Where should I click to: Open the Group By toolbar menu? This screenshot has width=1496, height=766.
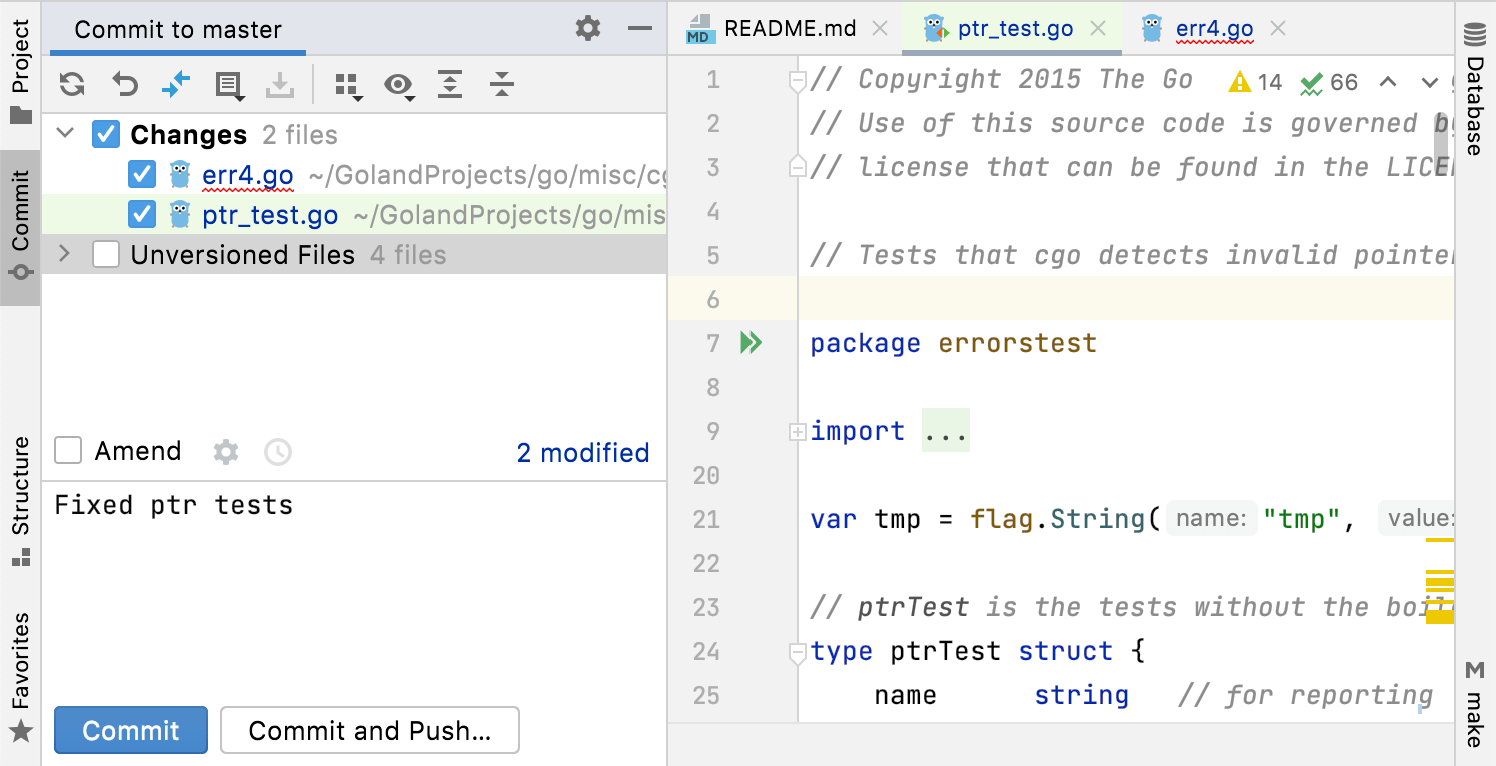tap(348, 86)
